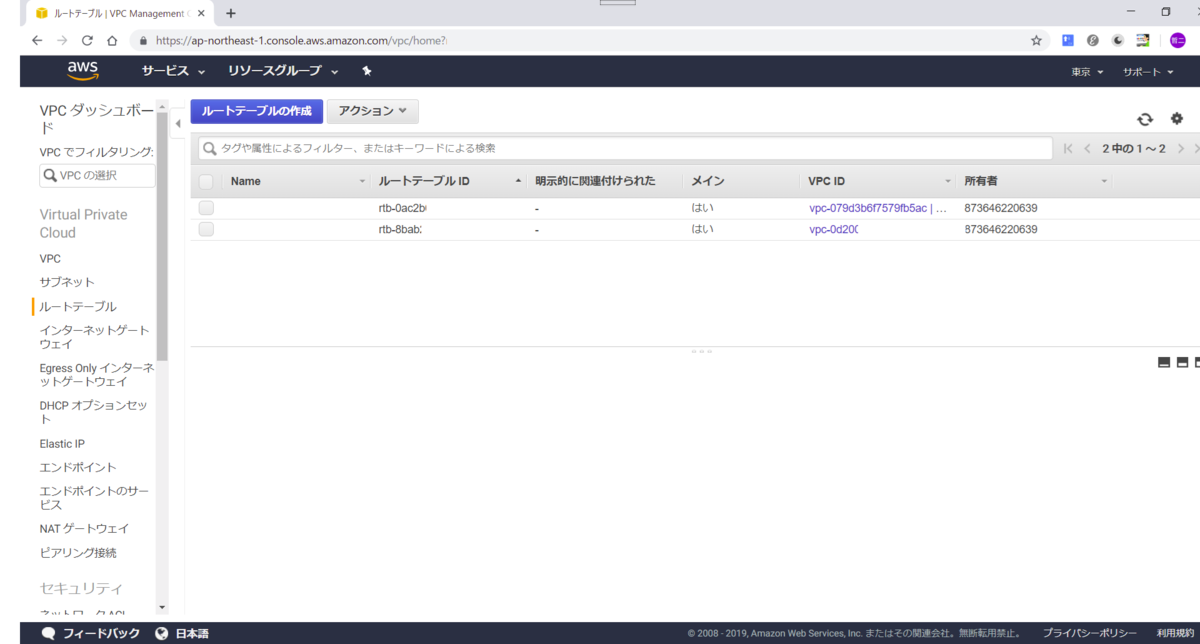The image size is (1200, 644).
Task: Switch to split-pane view layout
Action: [1182, 361]
